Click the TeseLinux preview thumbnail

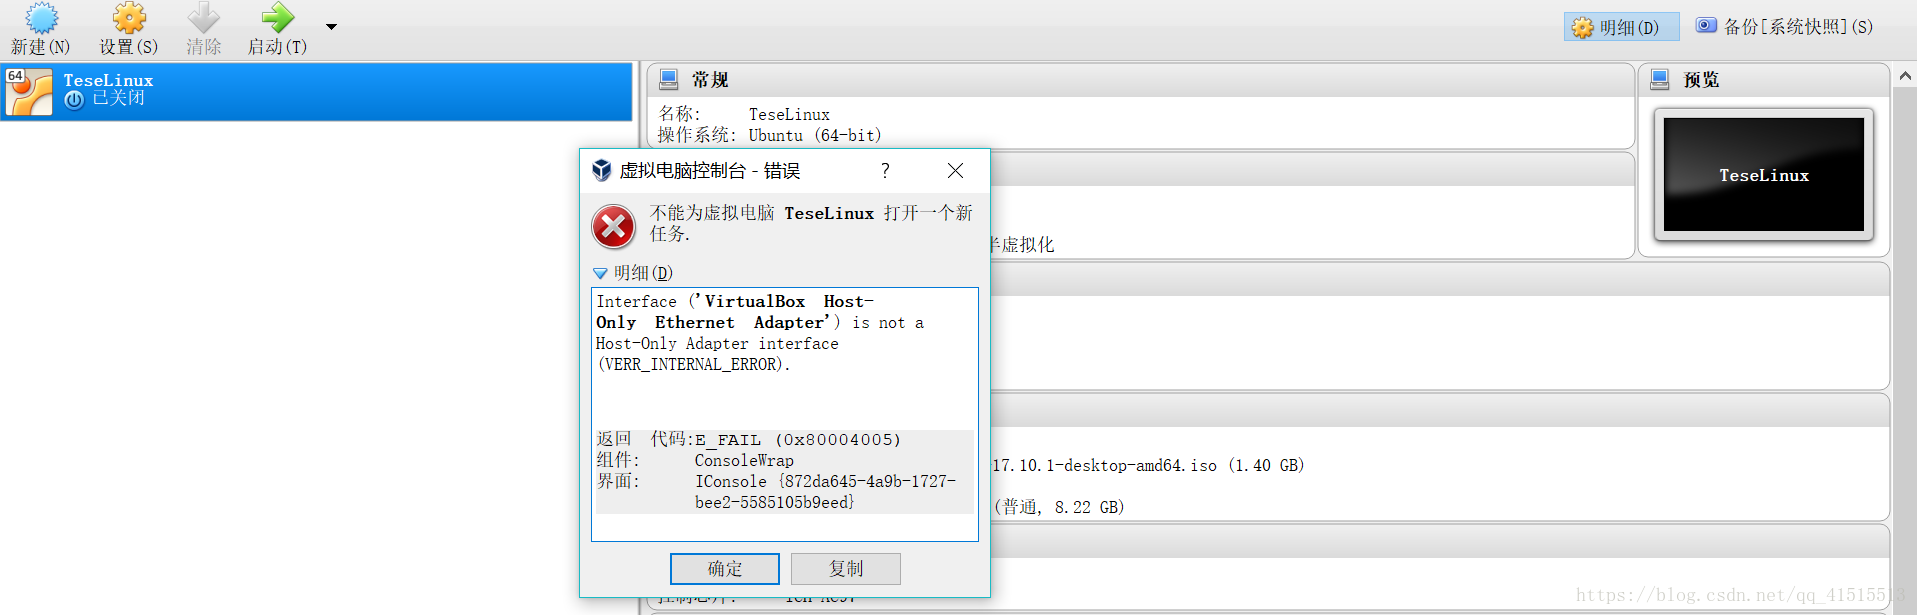coord(1764,175)
